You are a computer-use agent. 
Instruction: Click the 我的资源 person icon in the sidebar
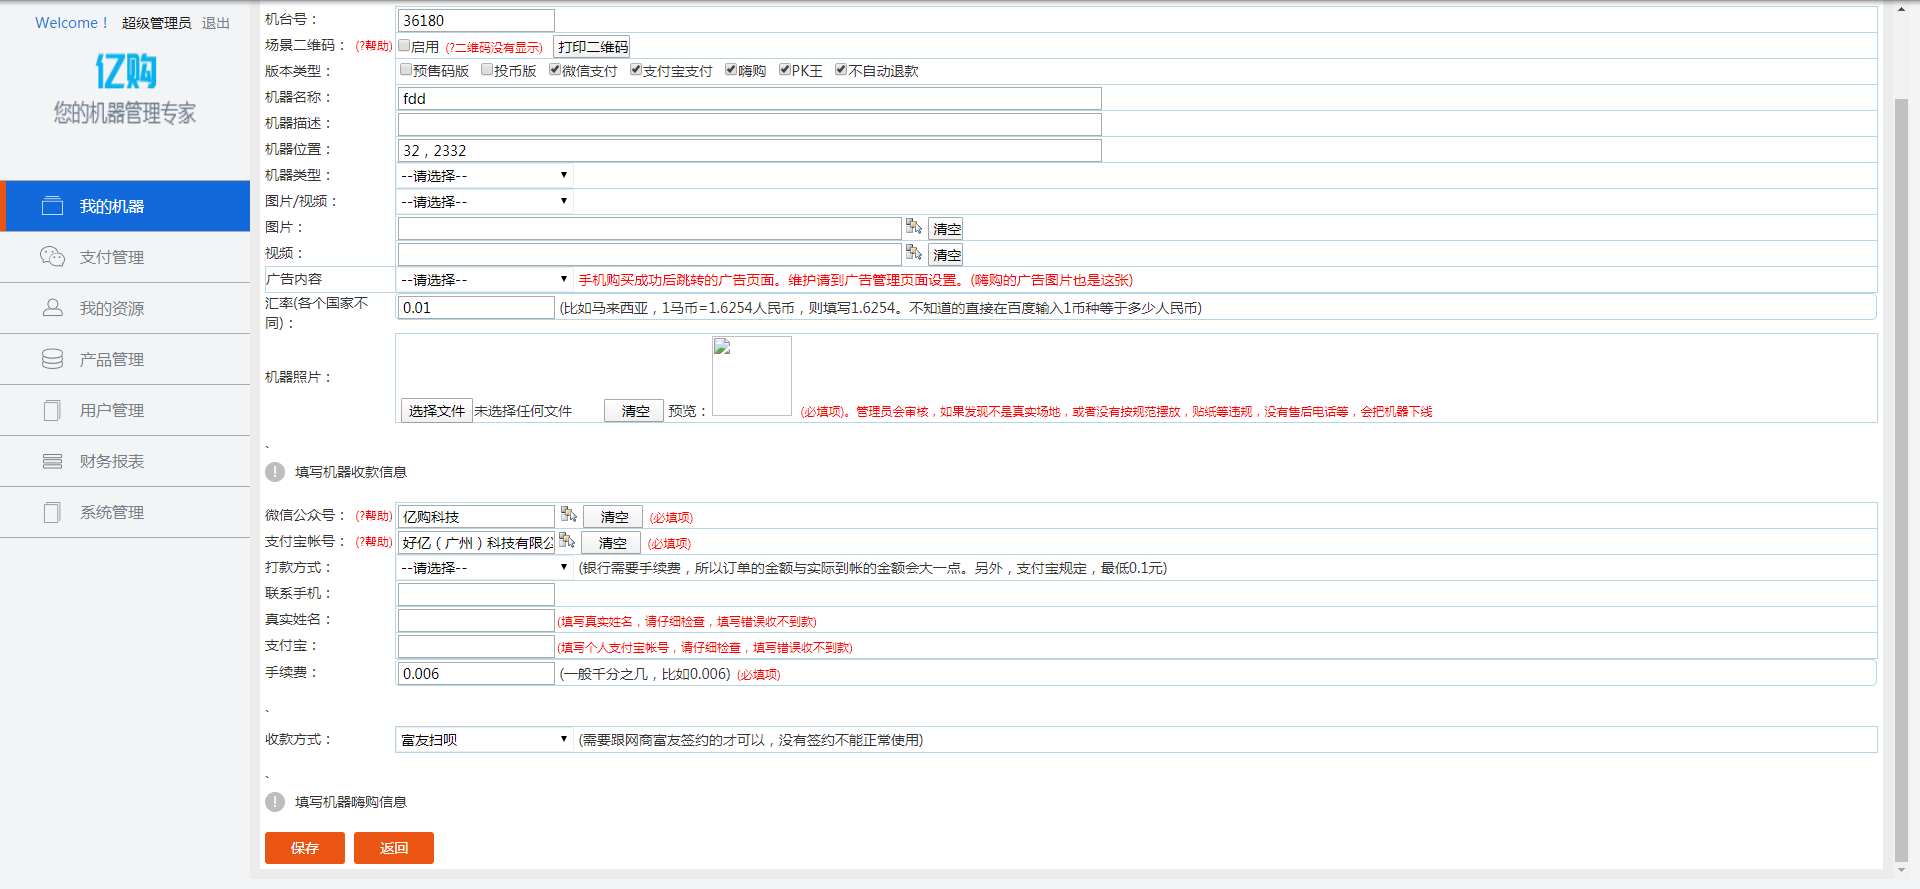click(52, 308)
